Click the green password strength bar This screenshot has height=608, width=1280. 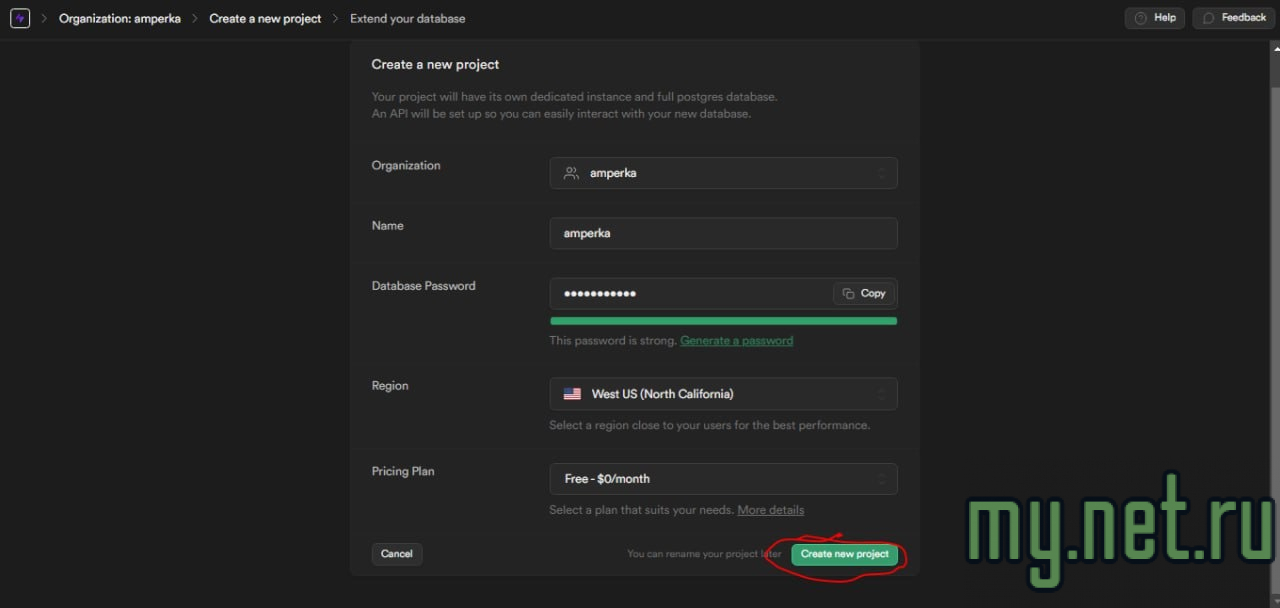coord(723,321)
